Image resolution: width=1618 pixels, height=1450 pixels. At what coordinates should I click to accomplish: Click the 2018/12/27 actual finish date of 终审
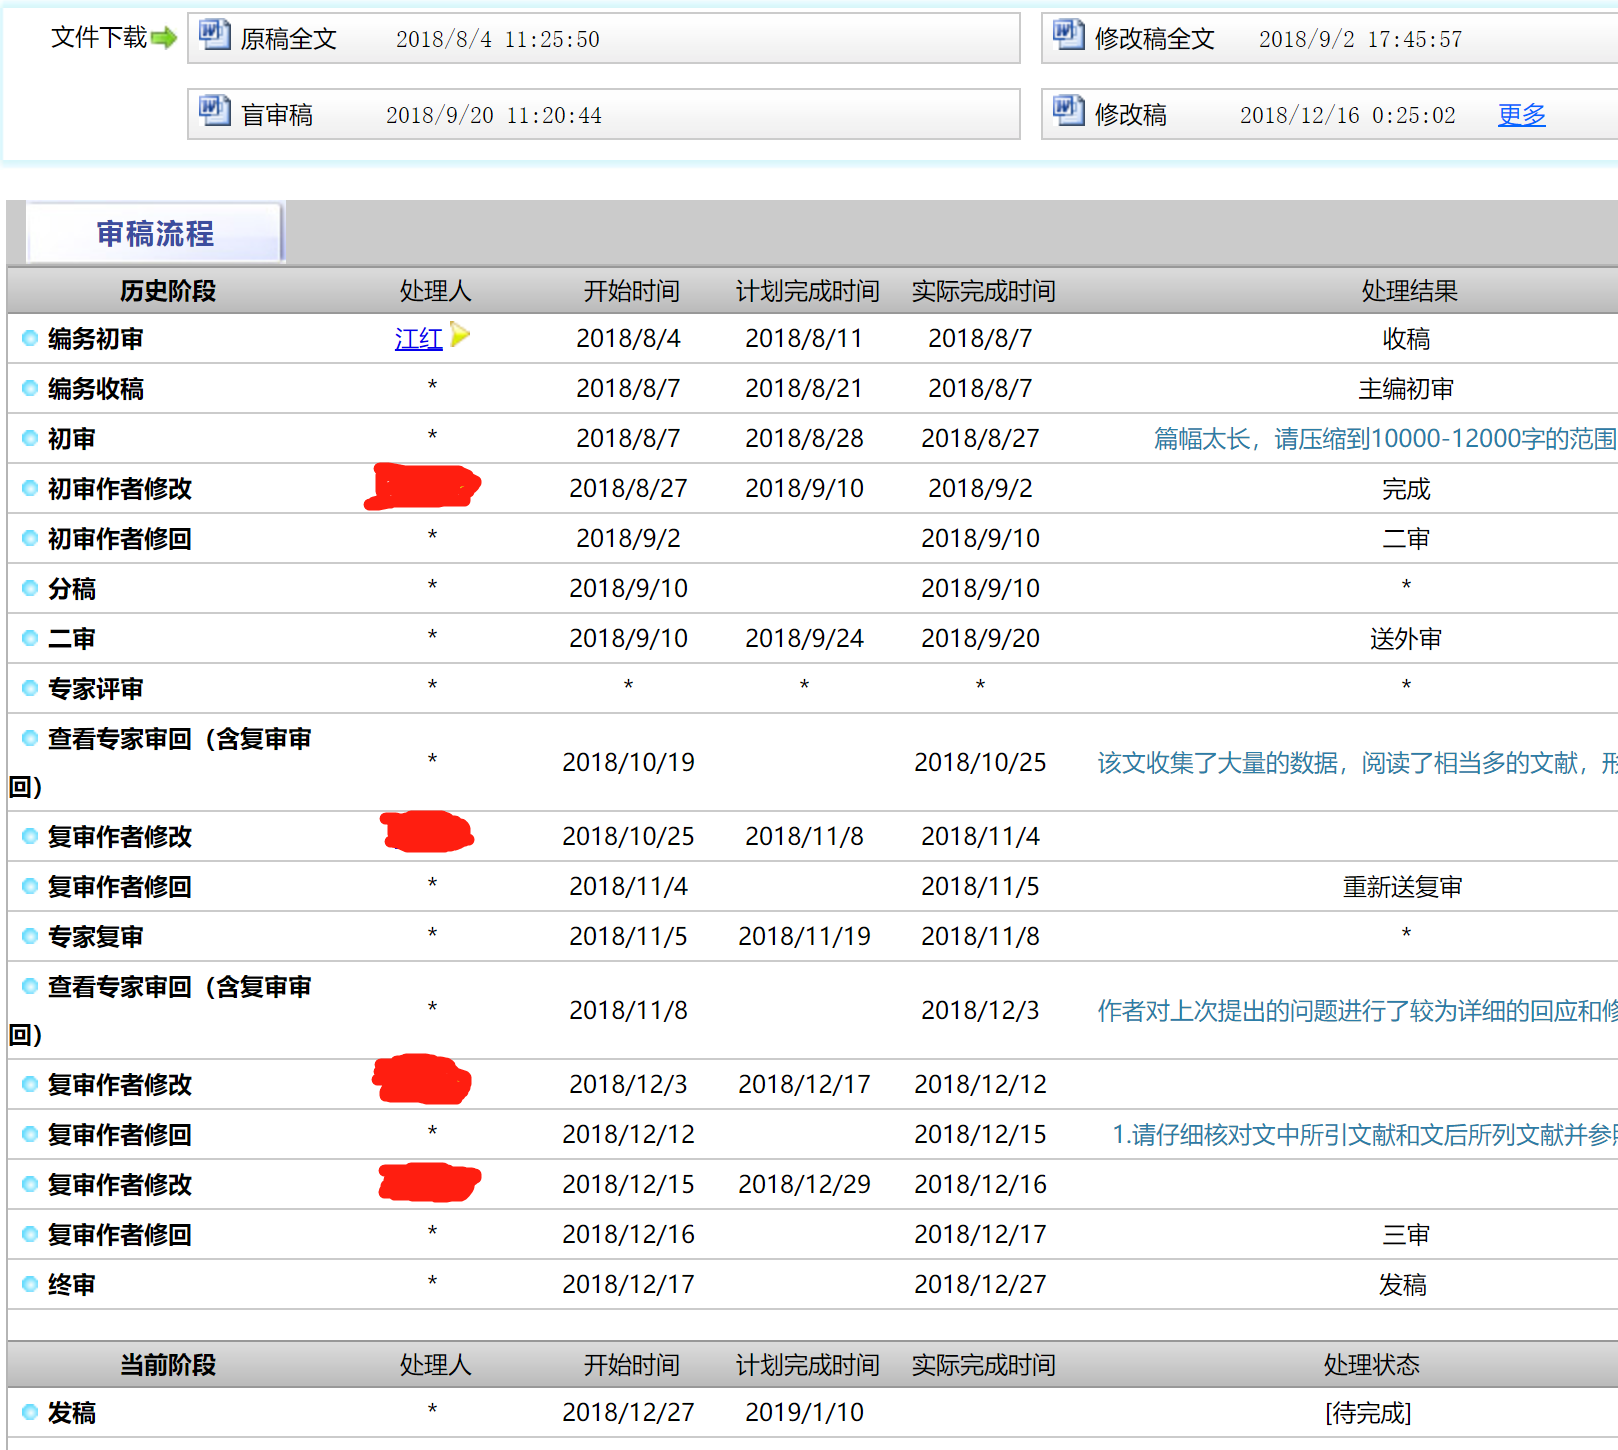pos(980,1284)
